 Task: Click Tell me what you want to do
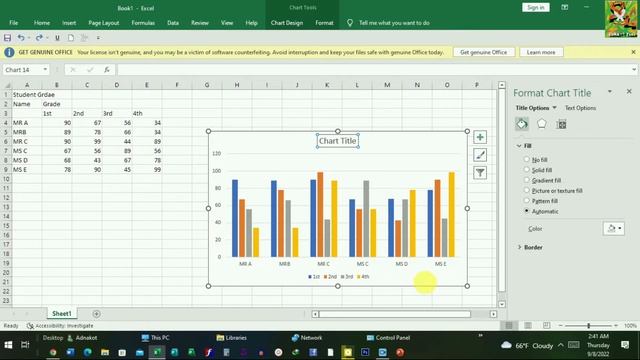(x=394, y=23)
